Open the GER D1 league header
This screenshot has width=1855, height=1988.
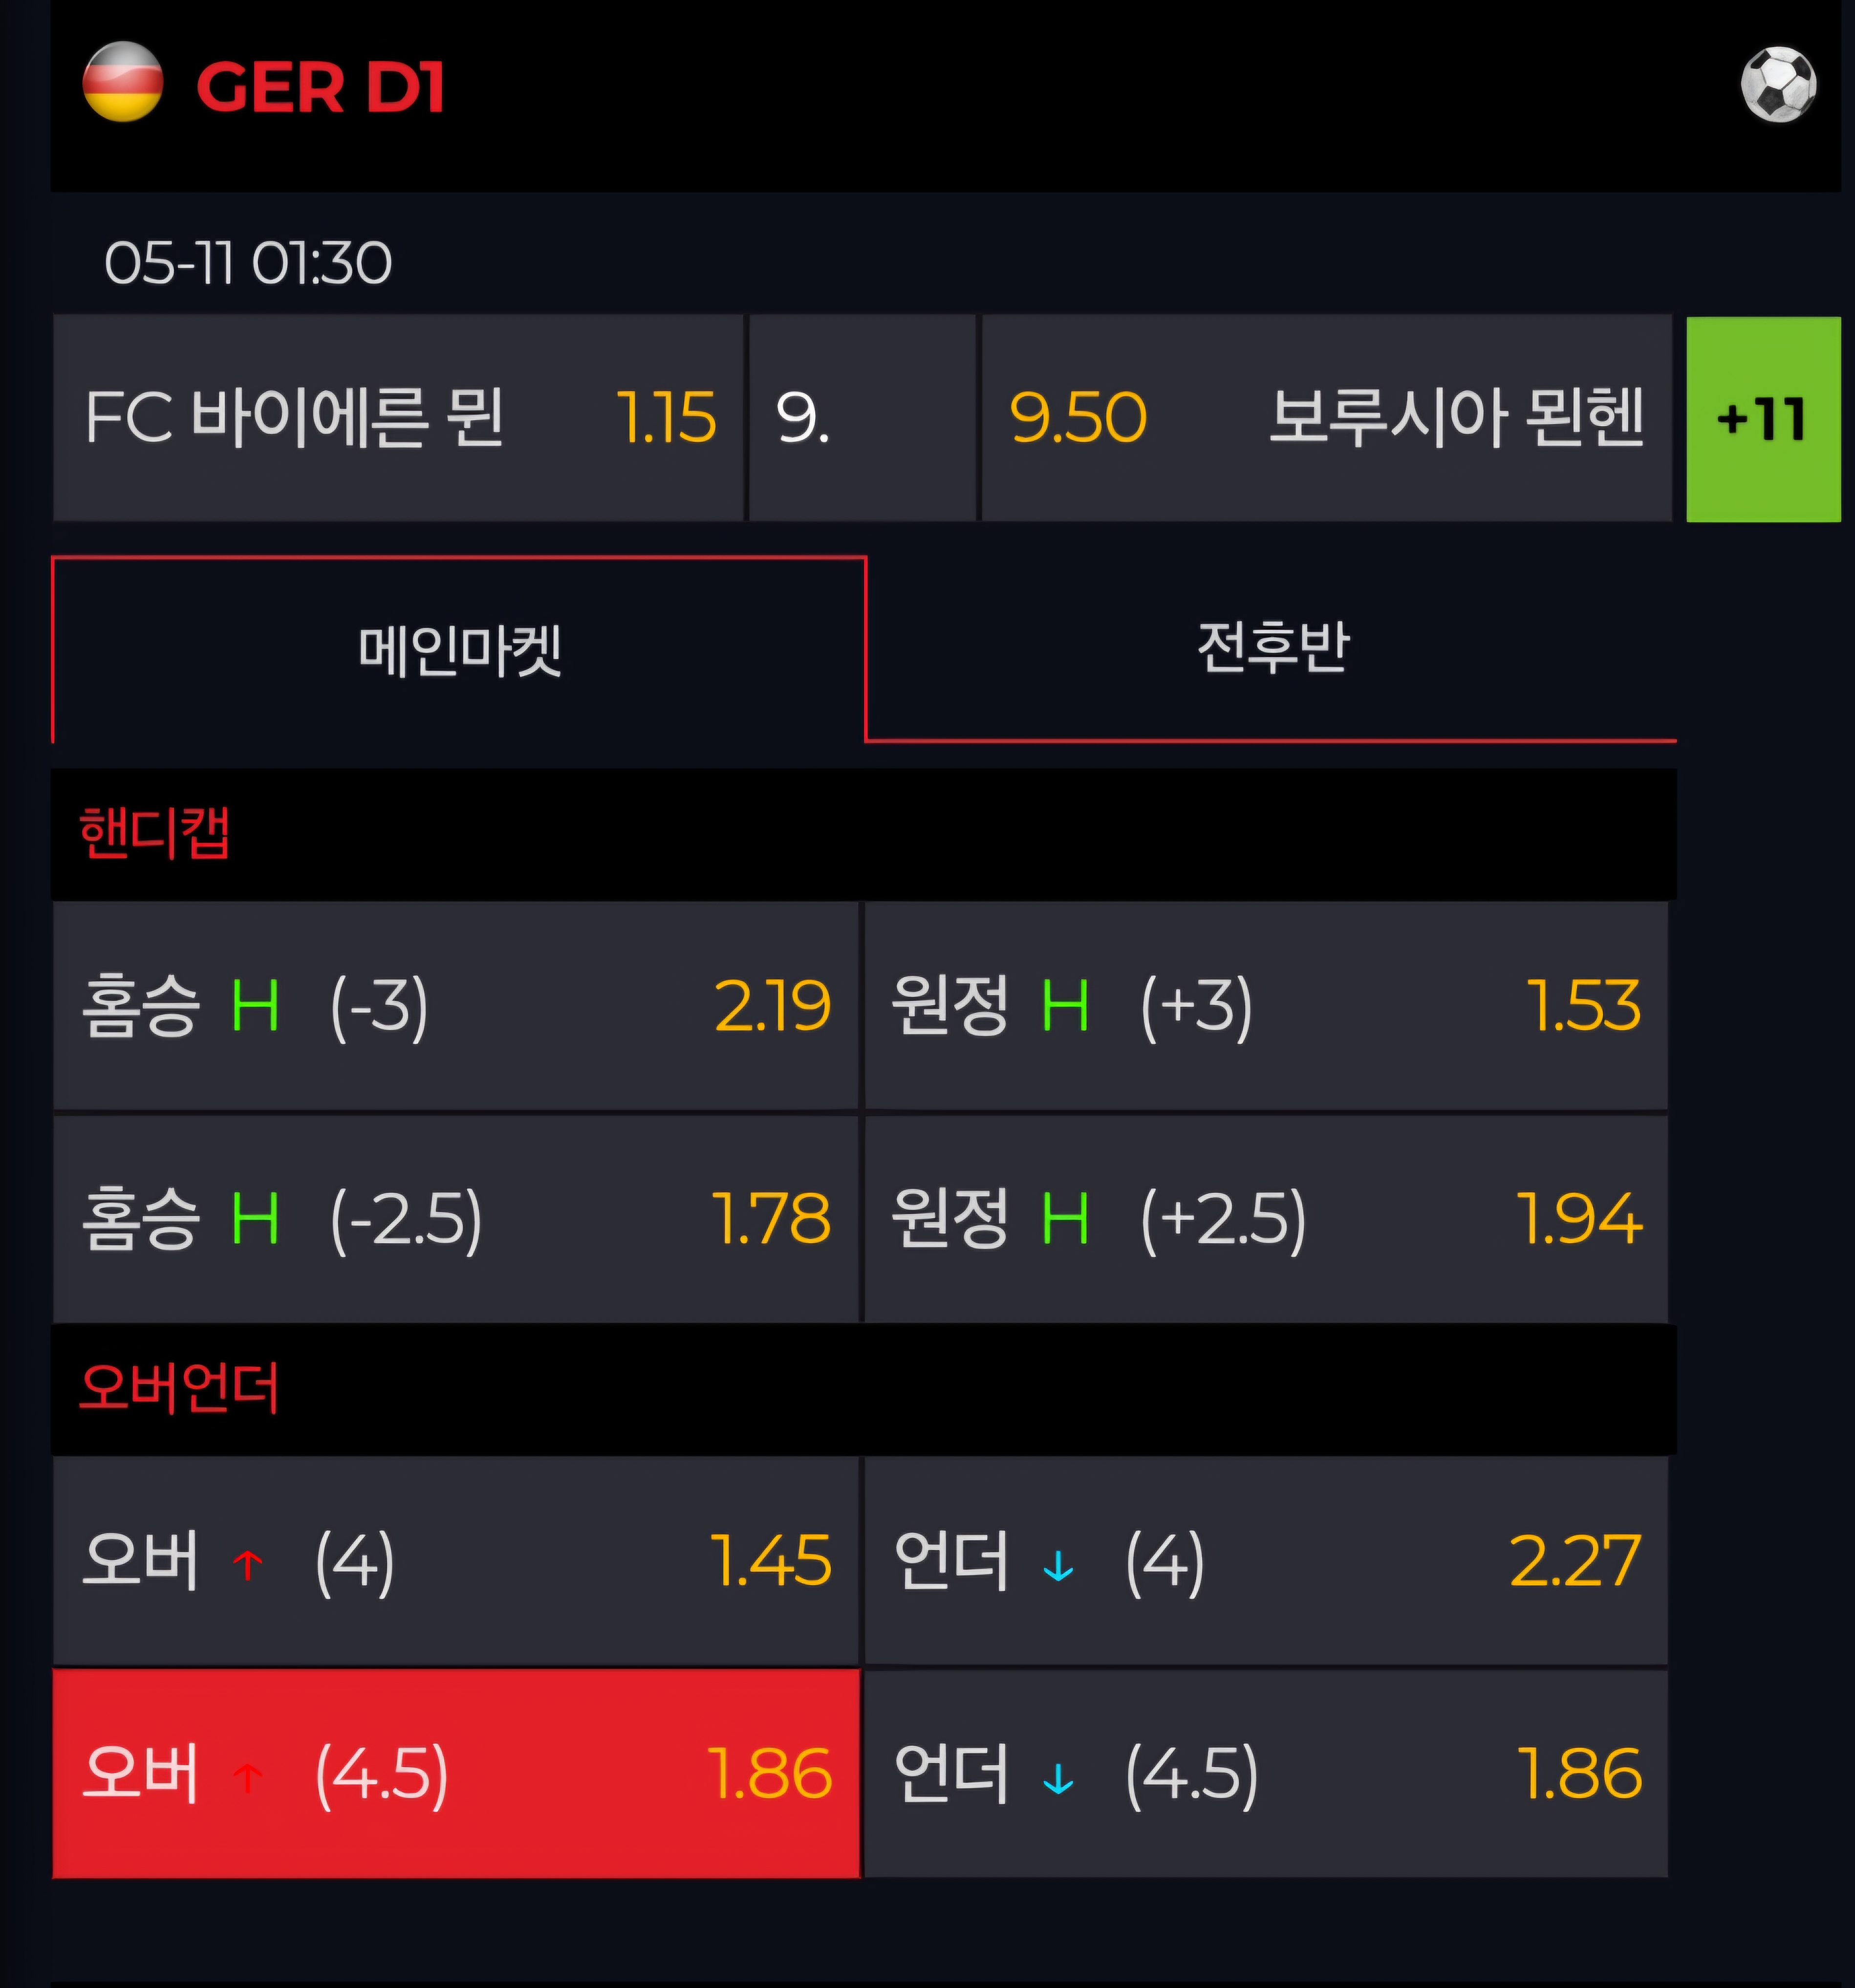[945, 95]
